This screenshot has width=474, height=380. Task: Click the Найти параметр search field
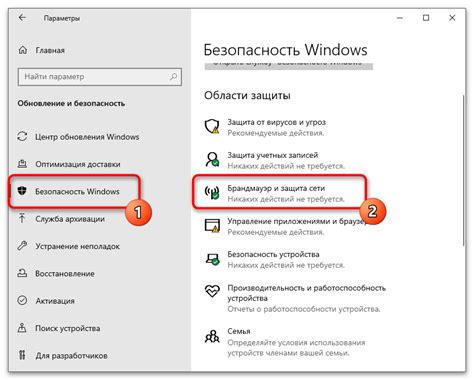pos(100,77)
